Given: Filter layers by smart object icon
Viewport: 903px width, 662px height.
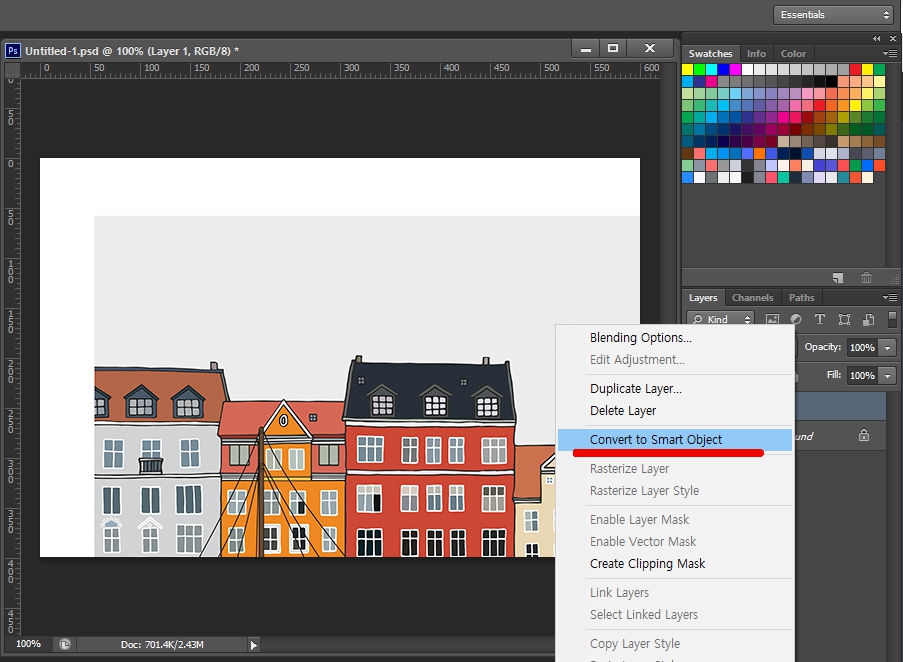Looking at the screenshot, I should pyautogui.click(x=868, y=319).
